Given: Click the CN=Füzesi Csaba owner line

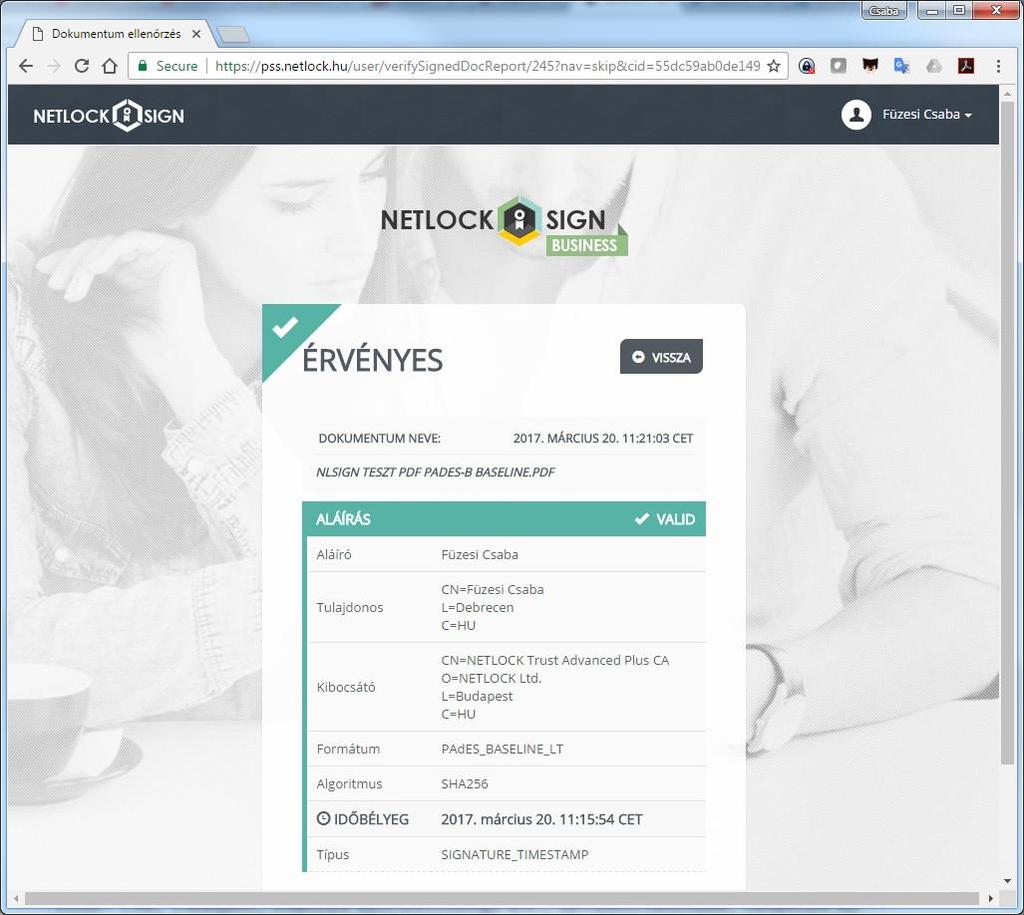Looking at the screenshot, I should [492, 589].
